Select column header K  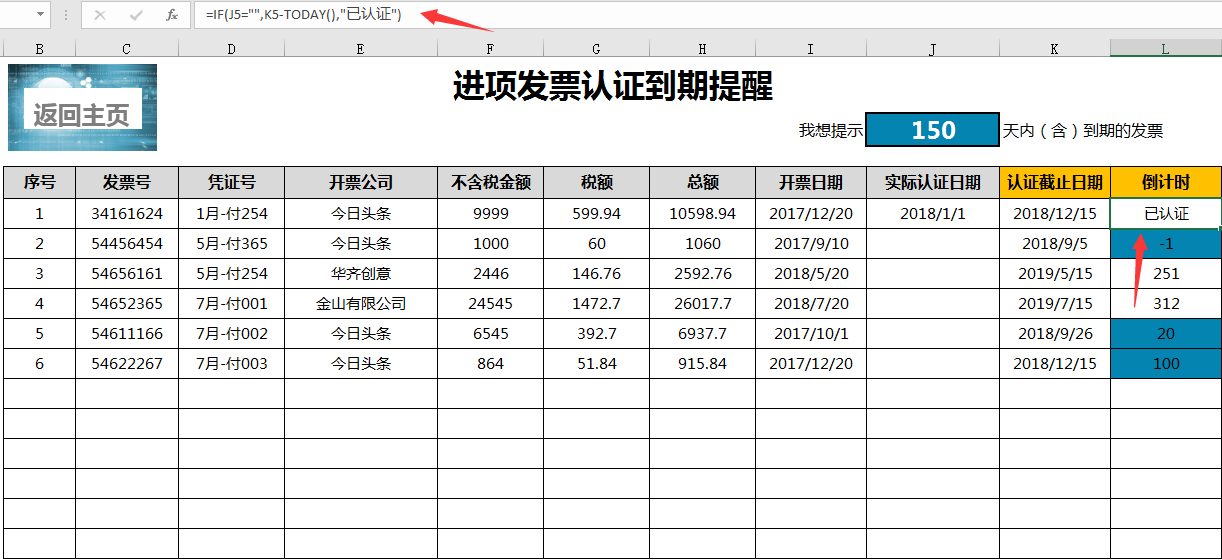[x=1055, y=48]
